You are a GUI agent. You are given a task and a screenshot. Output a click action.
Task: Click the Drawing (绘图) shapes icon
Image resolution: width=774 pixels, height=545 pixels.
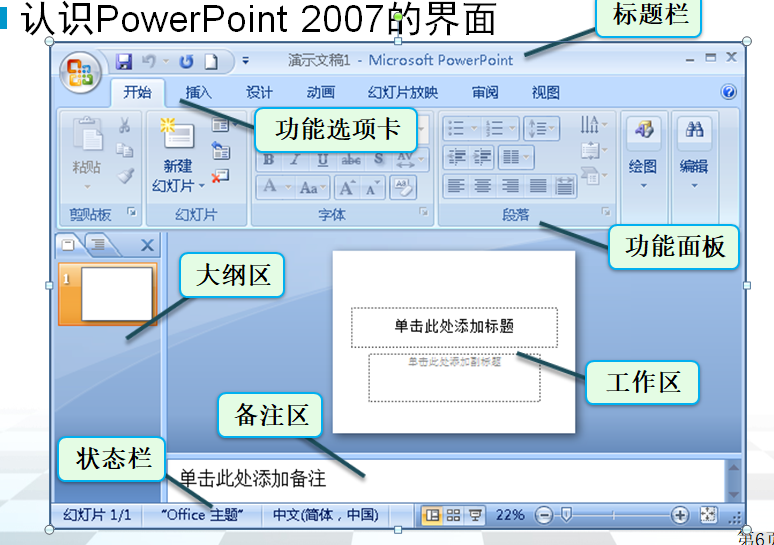tap(643, 130)
